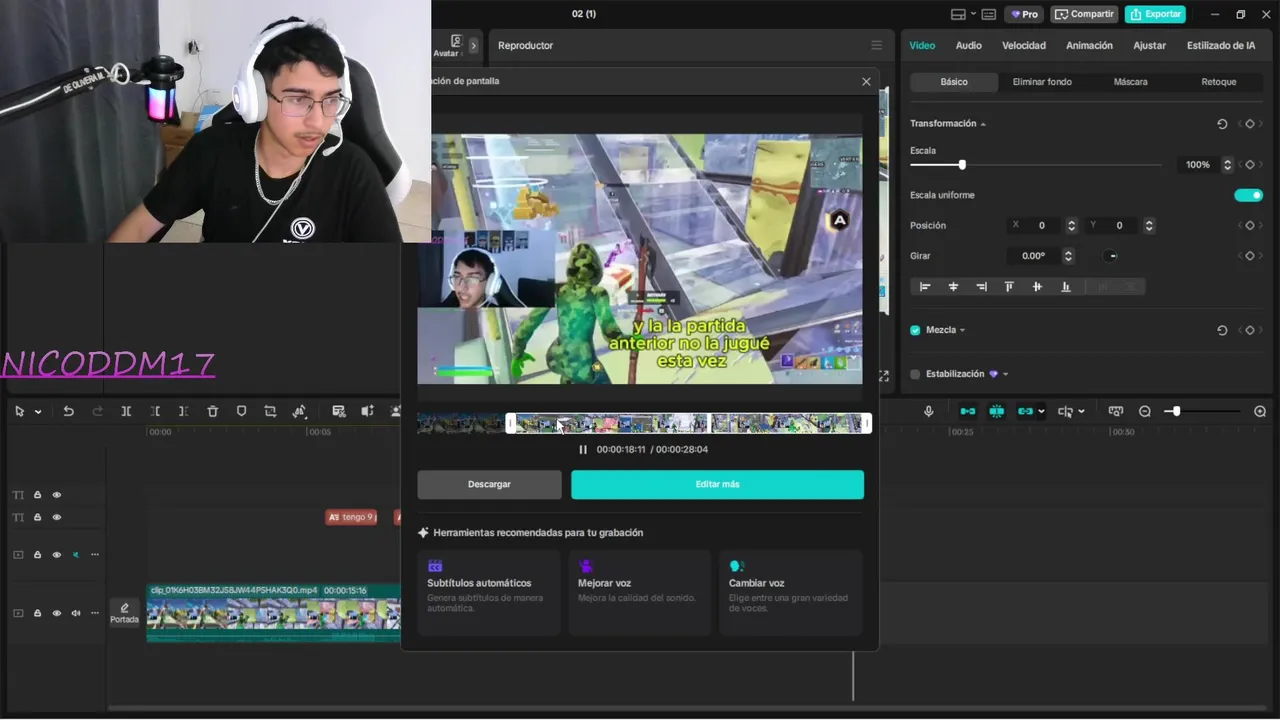The height and width of the screenshot is (720, 1280).
Task: Undo the last edit
Action: pos(68,411)
